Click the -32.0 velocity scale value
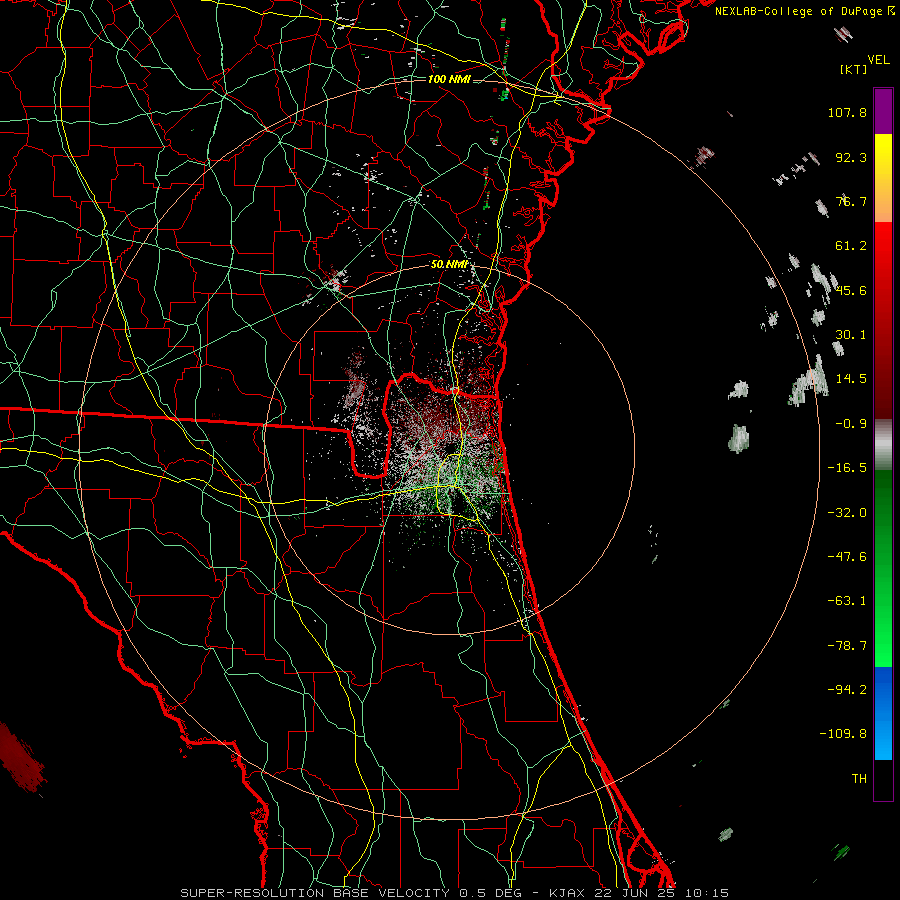900x900 pixels. point(847,513)
